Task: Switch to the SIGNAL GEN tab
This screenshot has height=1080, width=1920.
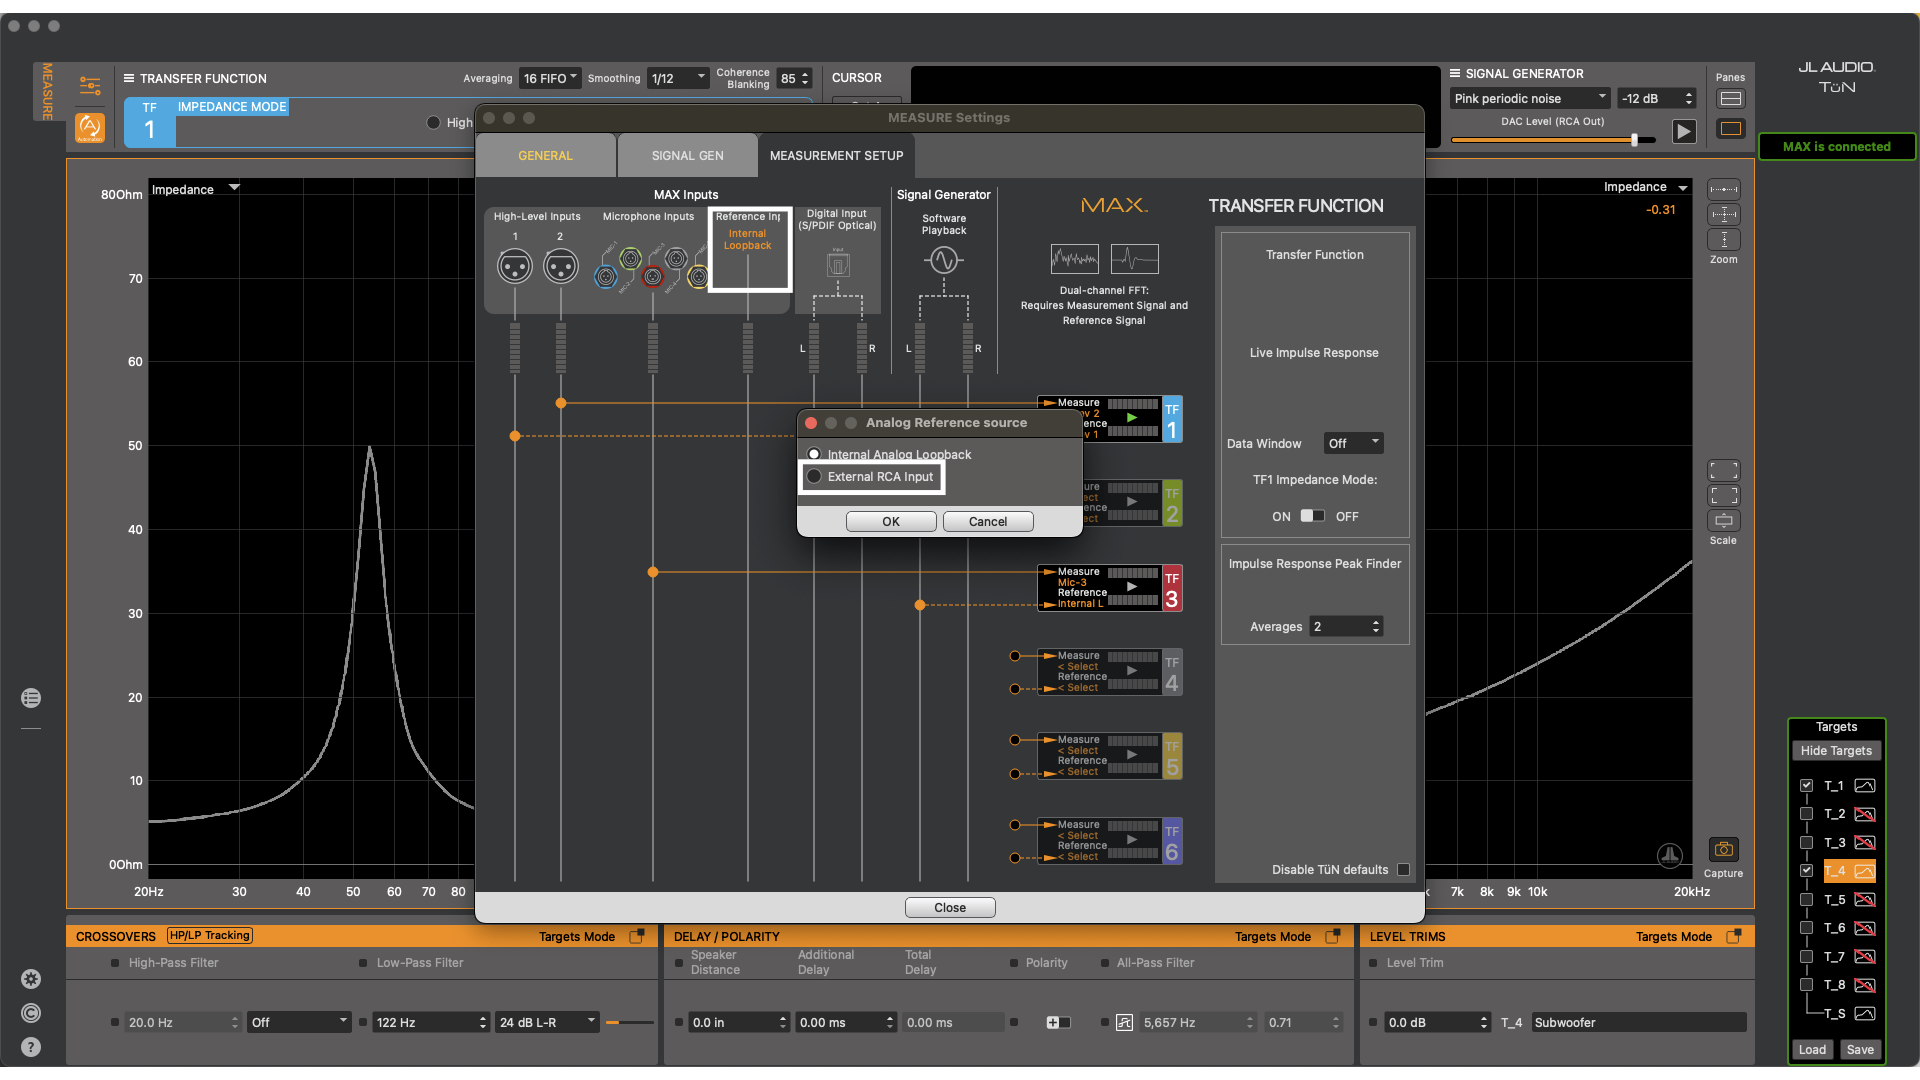Action: (x=687, y=156)
